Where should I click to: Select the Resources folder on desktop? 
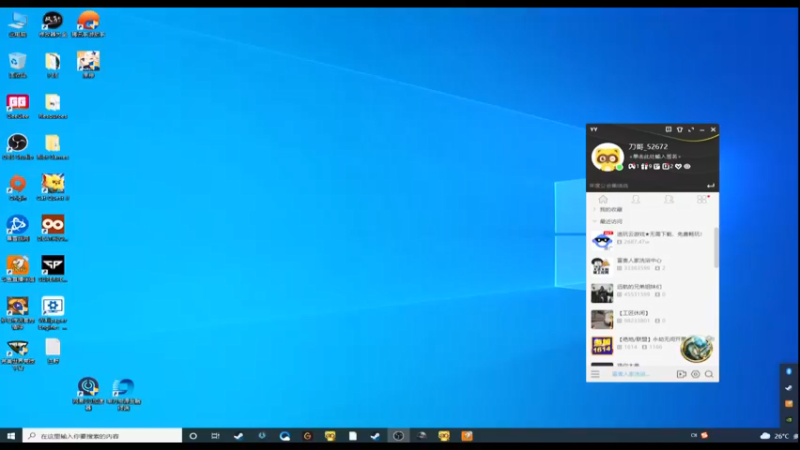pos(53,106)
